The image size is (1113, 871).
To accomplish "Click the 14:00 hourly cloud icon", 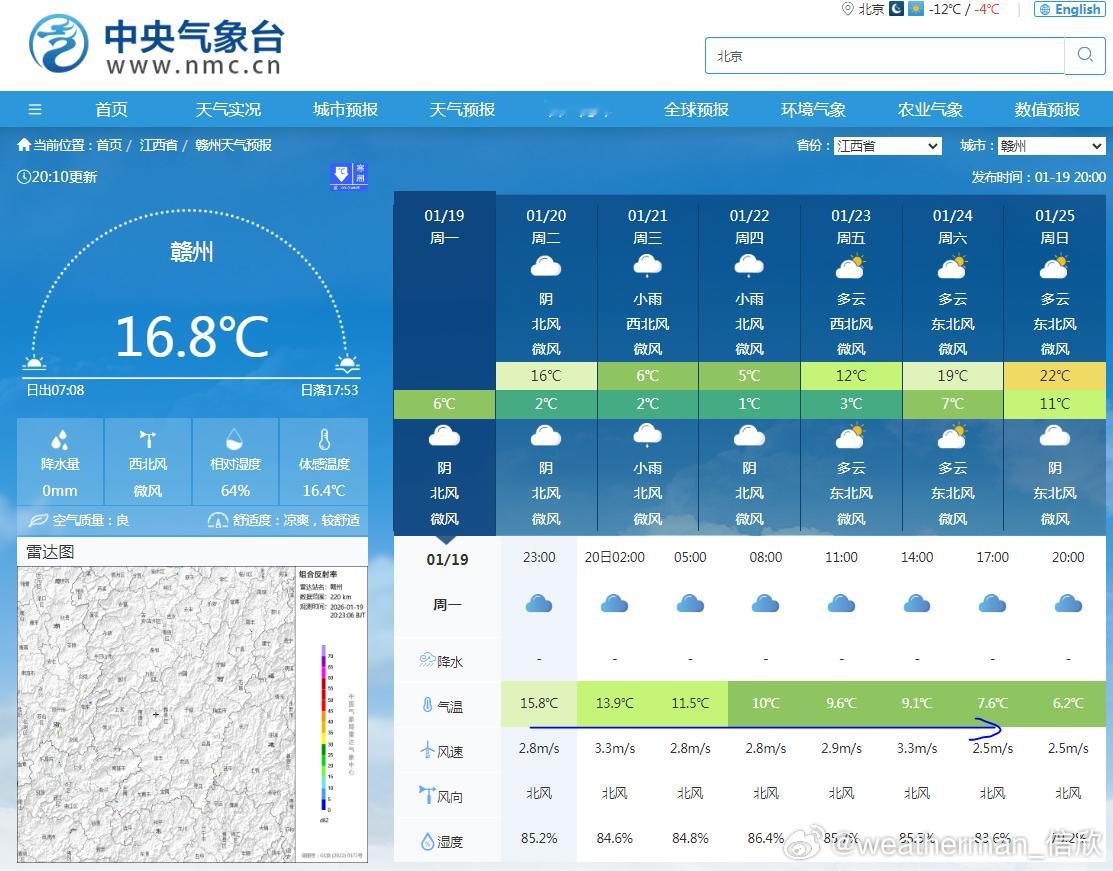I will (916, 604).
